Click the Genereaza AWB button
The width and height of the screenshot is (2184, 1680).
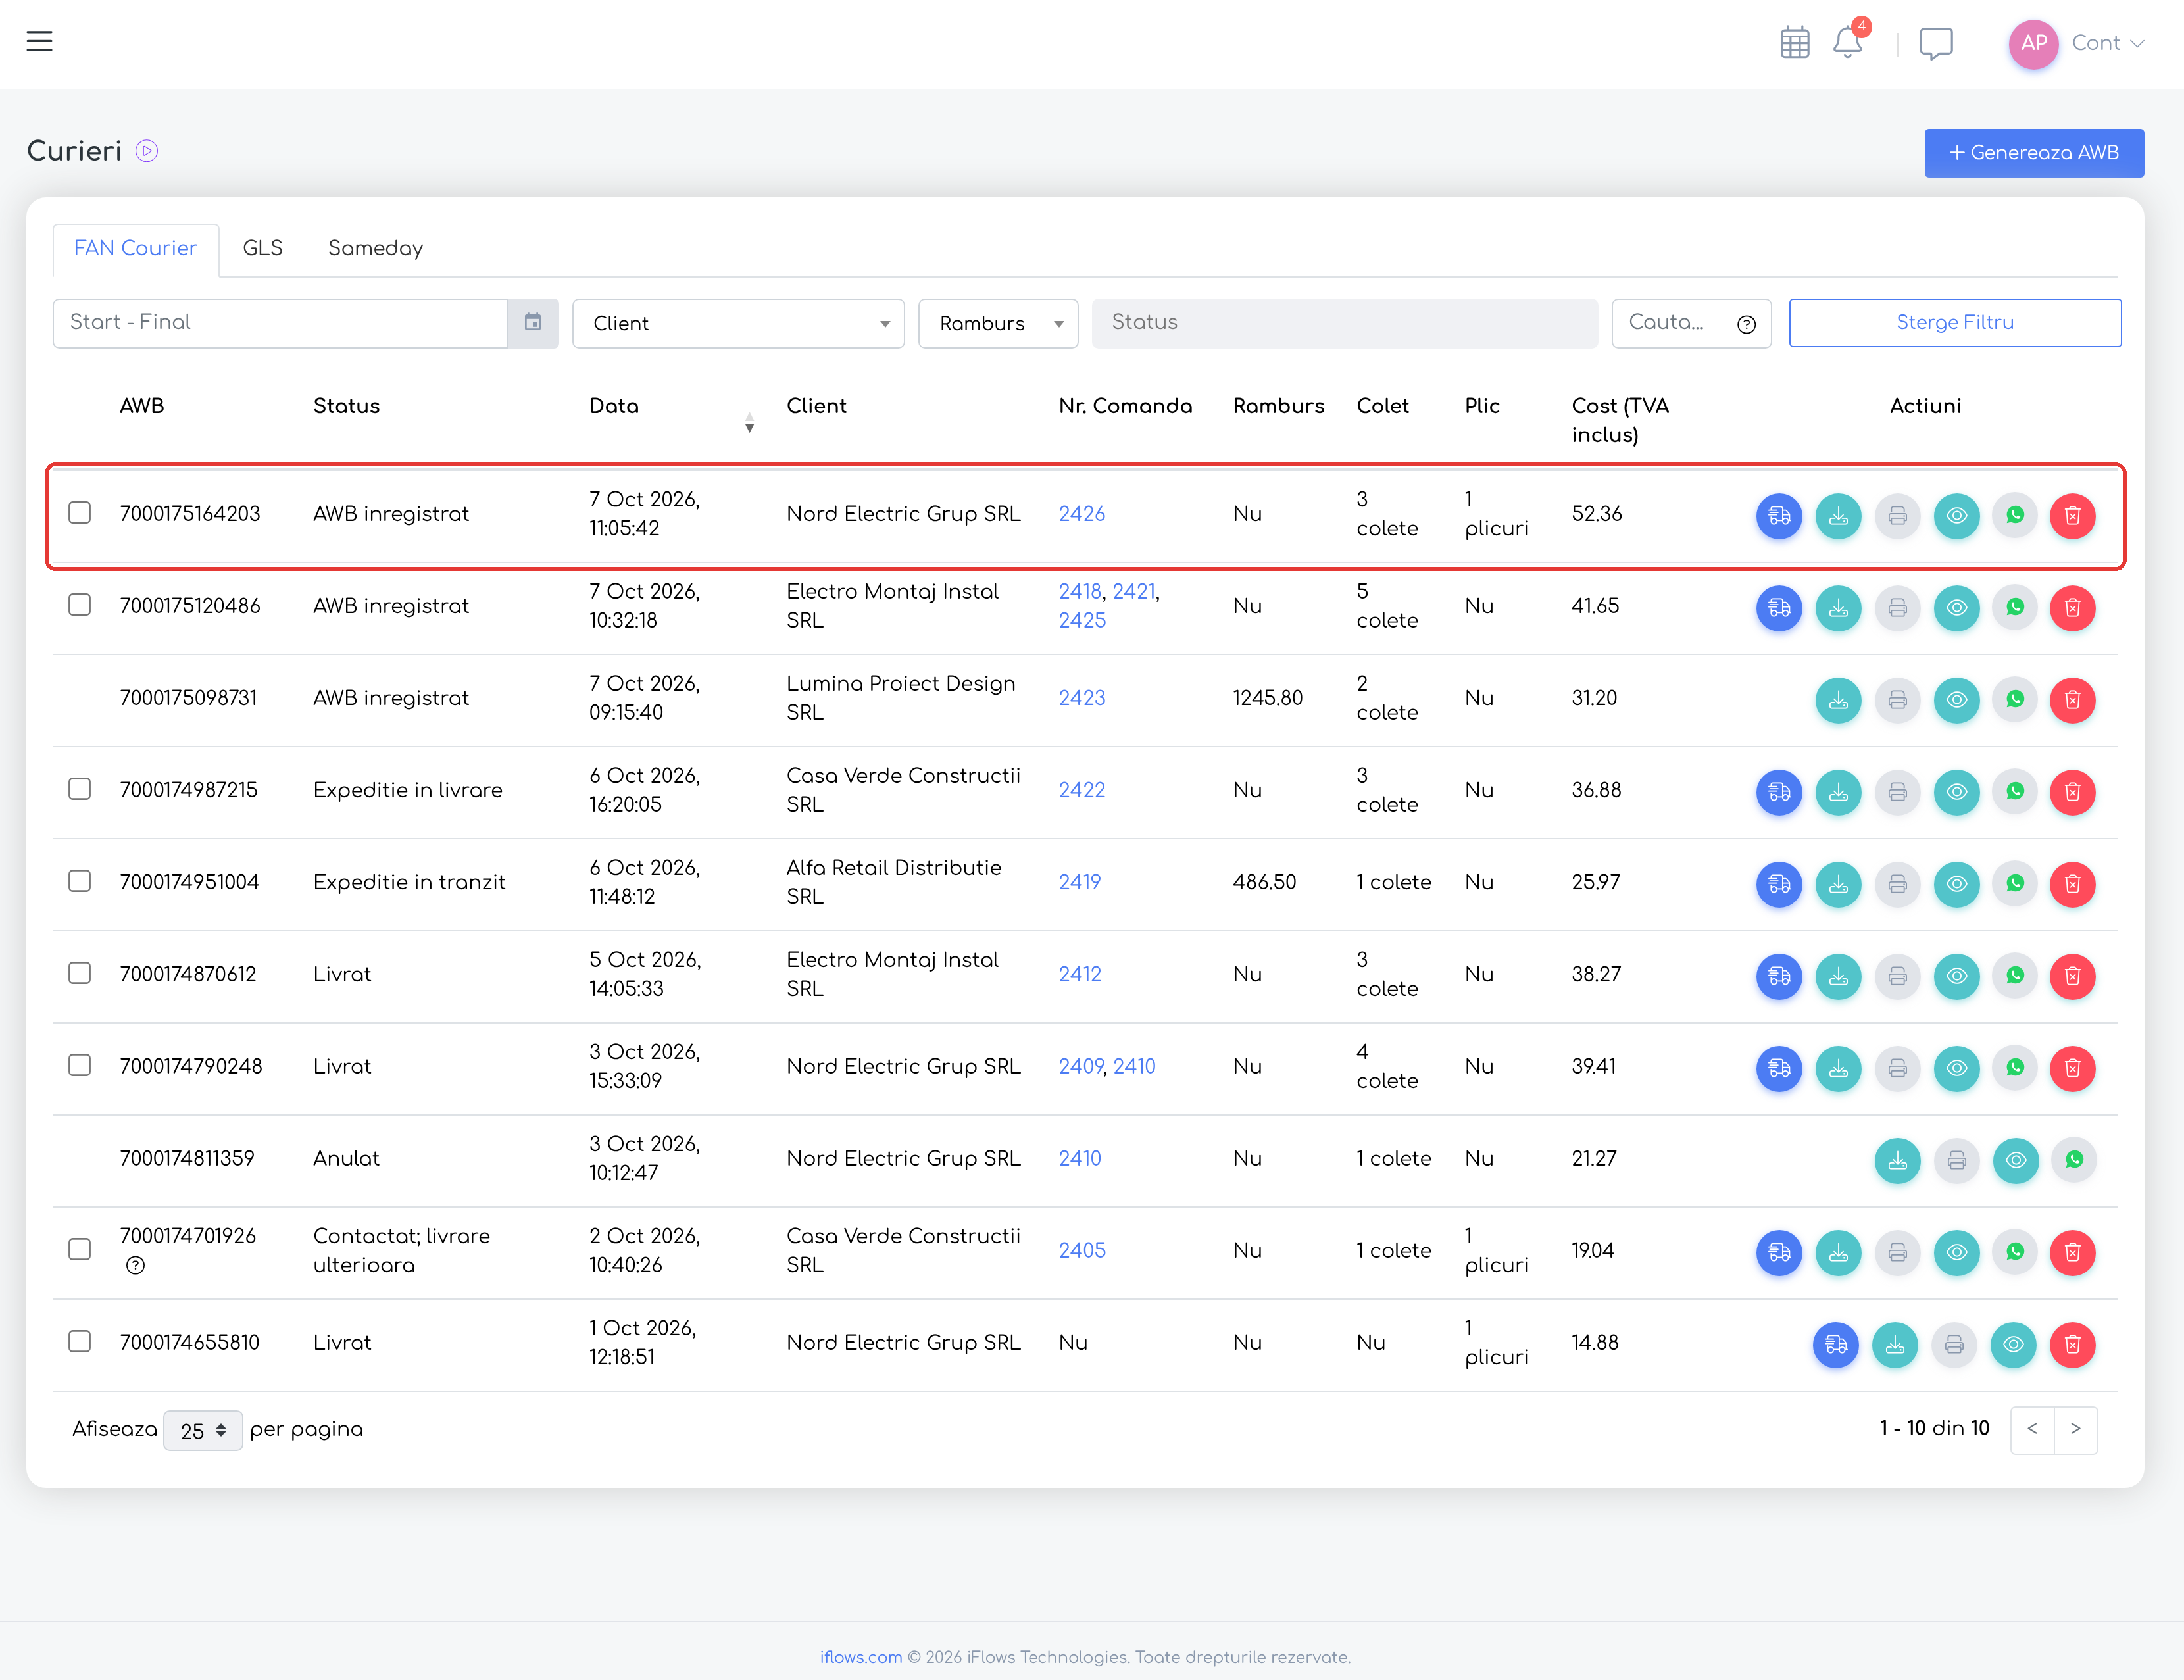point(2033,153)
